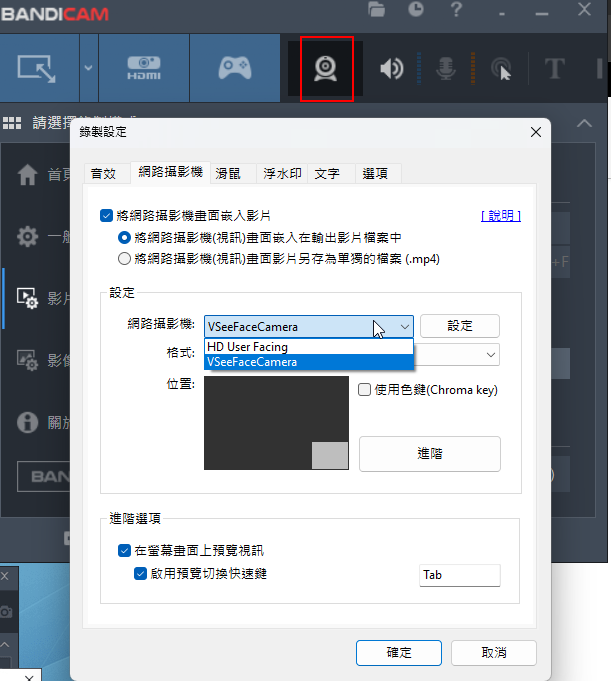611x681 pixels.
Task: Open the image settings icon in sidebar
Action: click(x=27, y=360)
